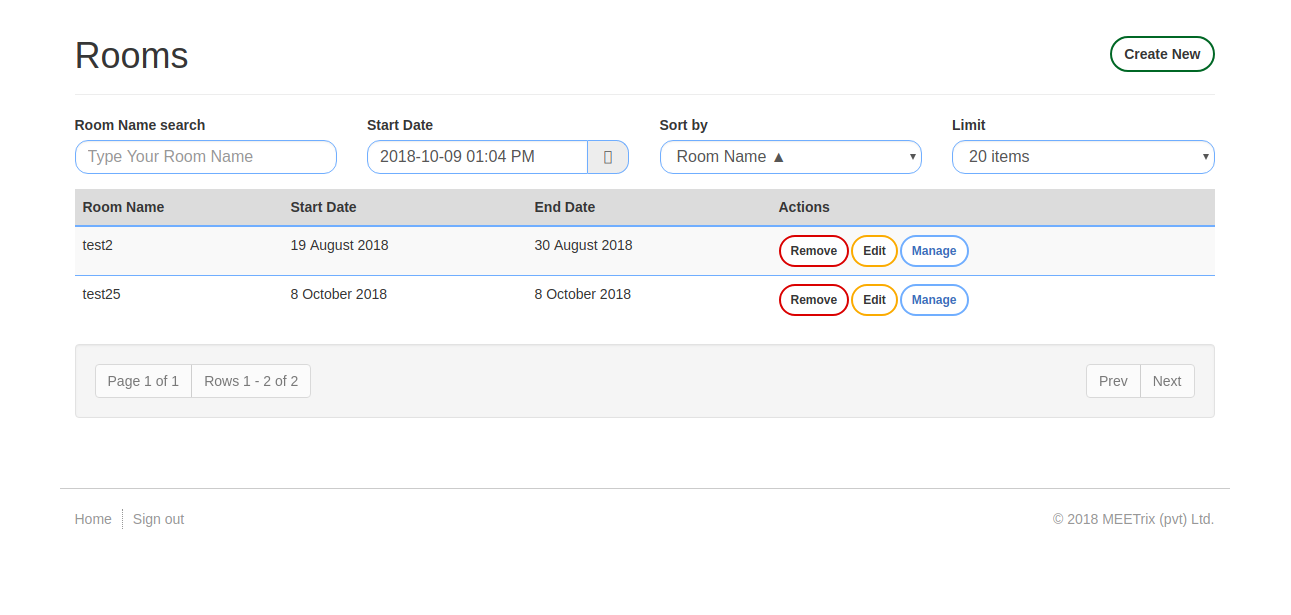Image resolution: width=1291 pixels, height=615 pixels.
Task: Edit the test25 room
Action: [874, 300]
